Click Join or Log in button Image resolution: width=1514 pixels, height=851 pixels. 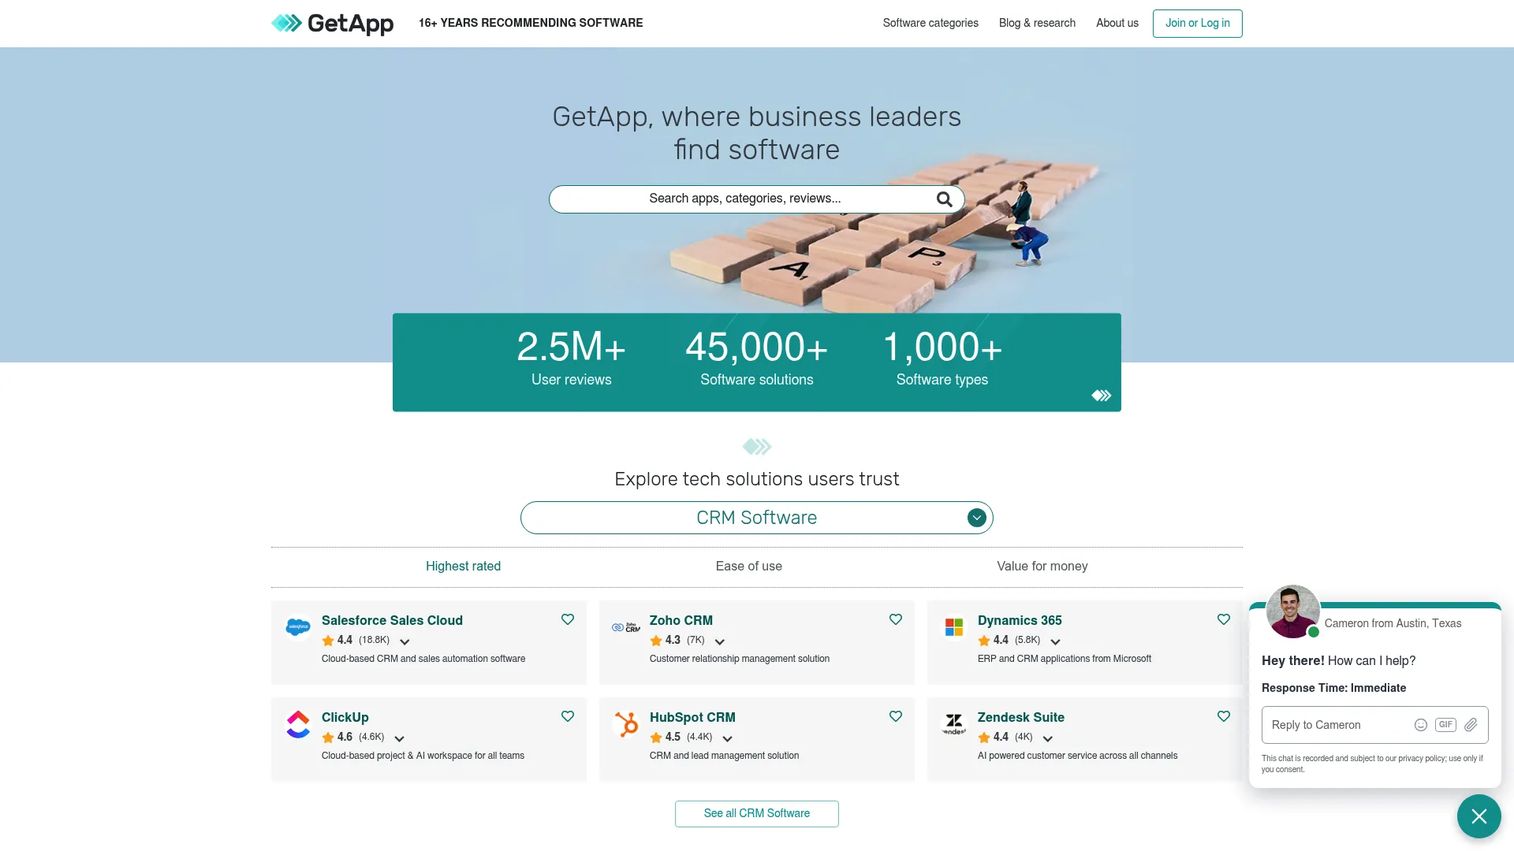point(1197,23)
